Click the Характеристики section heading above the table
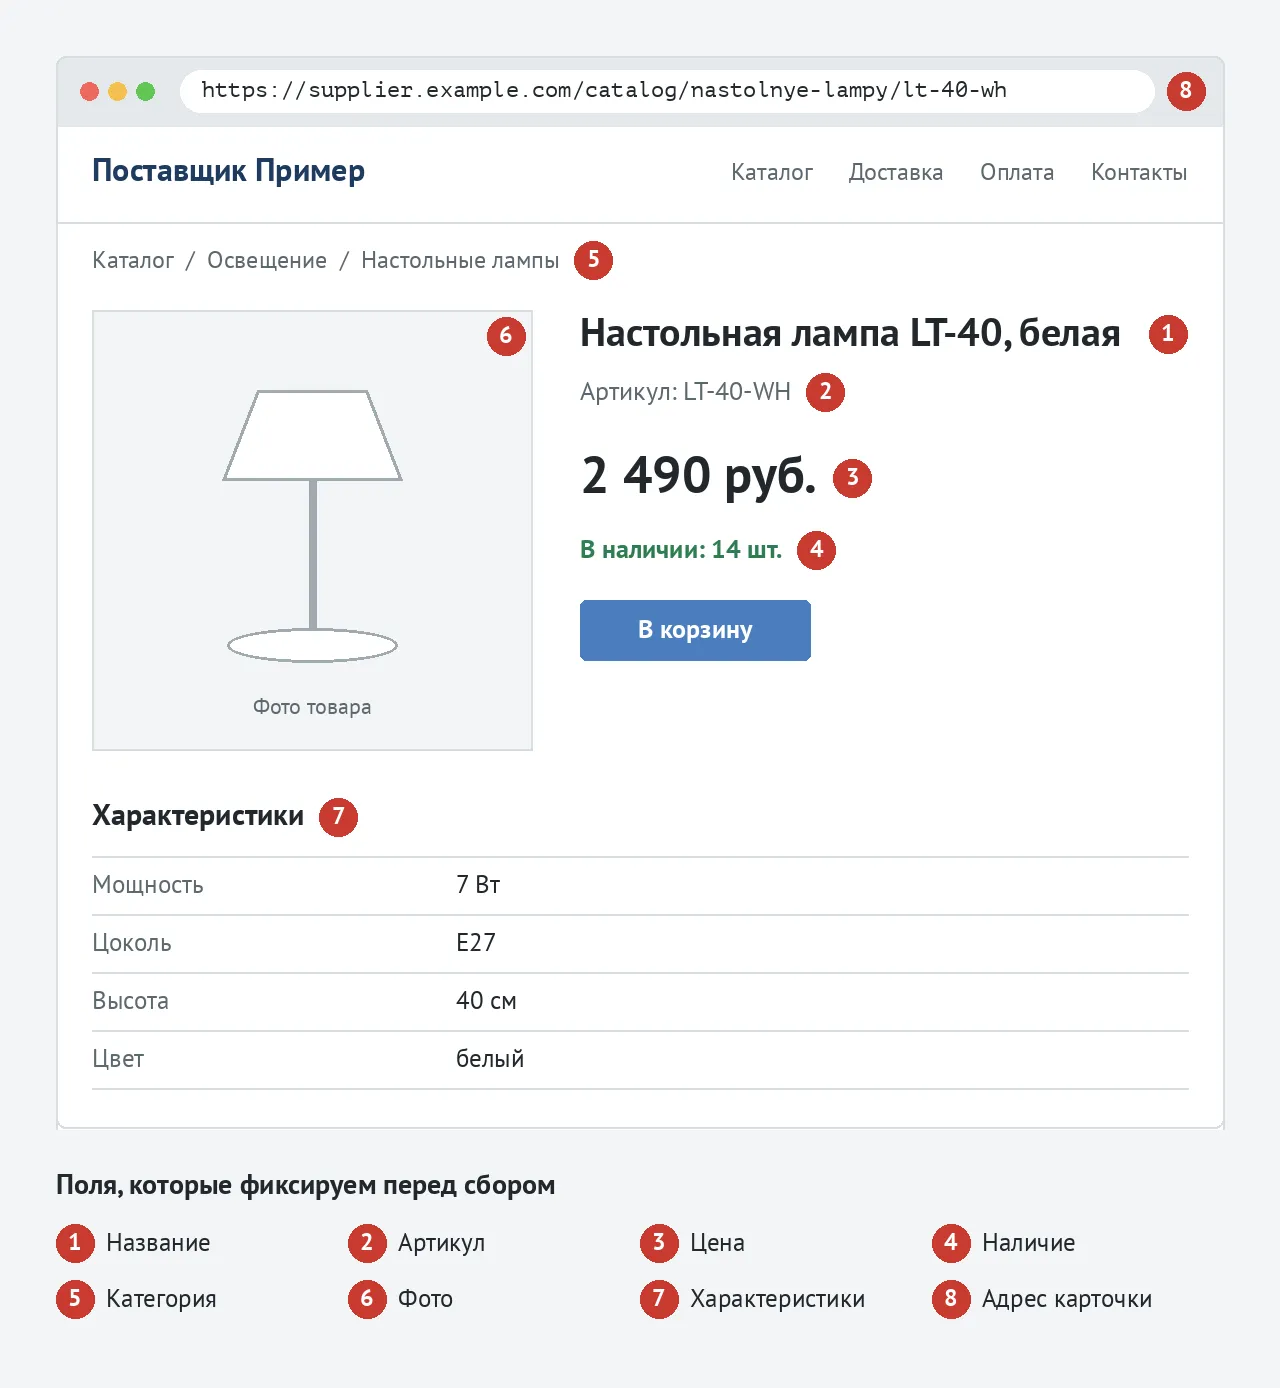1280x1388 pixels. coord(198,816)
